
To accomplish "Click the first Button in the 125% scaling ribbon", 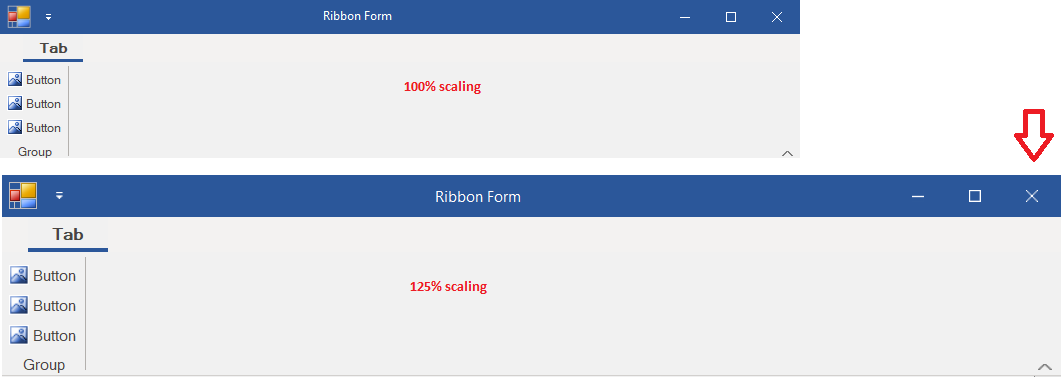I will [x=43, y=276].
